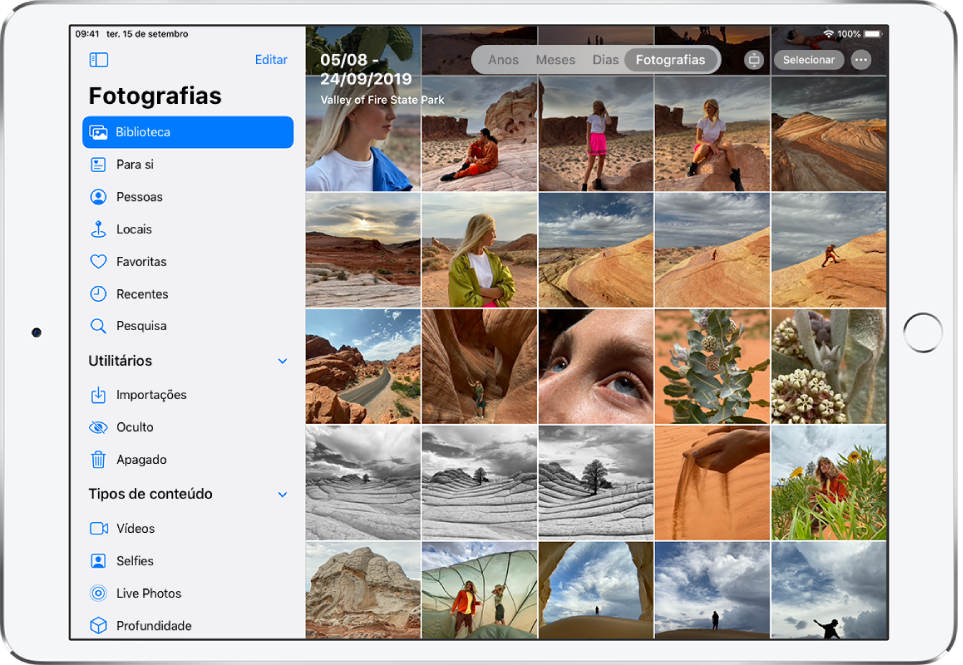Open the Locais album

[x=188, y=229]
